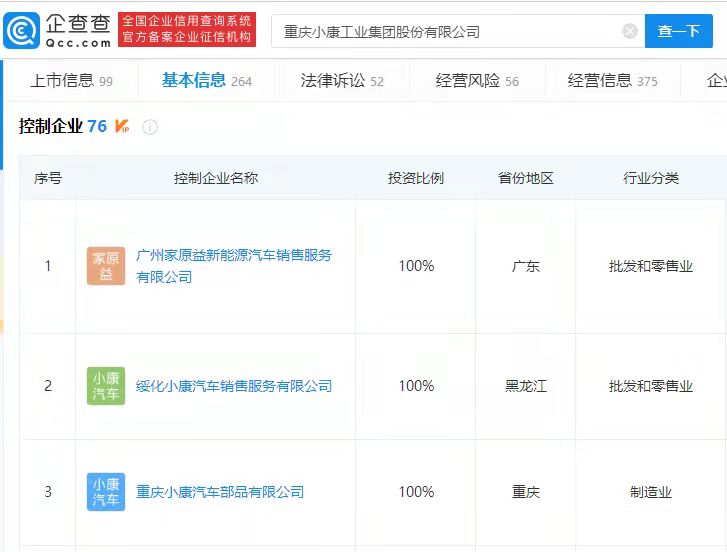
Task: Click the 序号 column header
Action: tap(47, 178)
